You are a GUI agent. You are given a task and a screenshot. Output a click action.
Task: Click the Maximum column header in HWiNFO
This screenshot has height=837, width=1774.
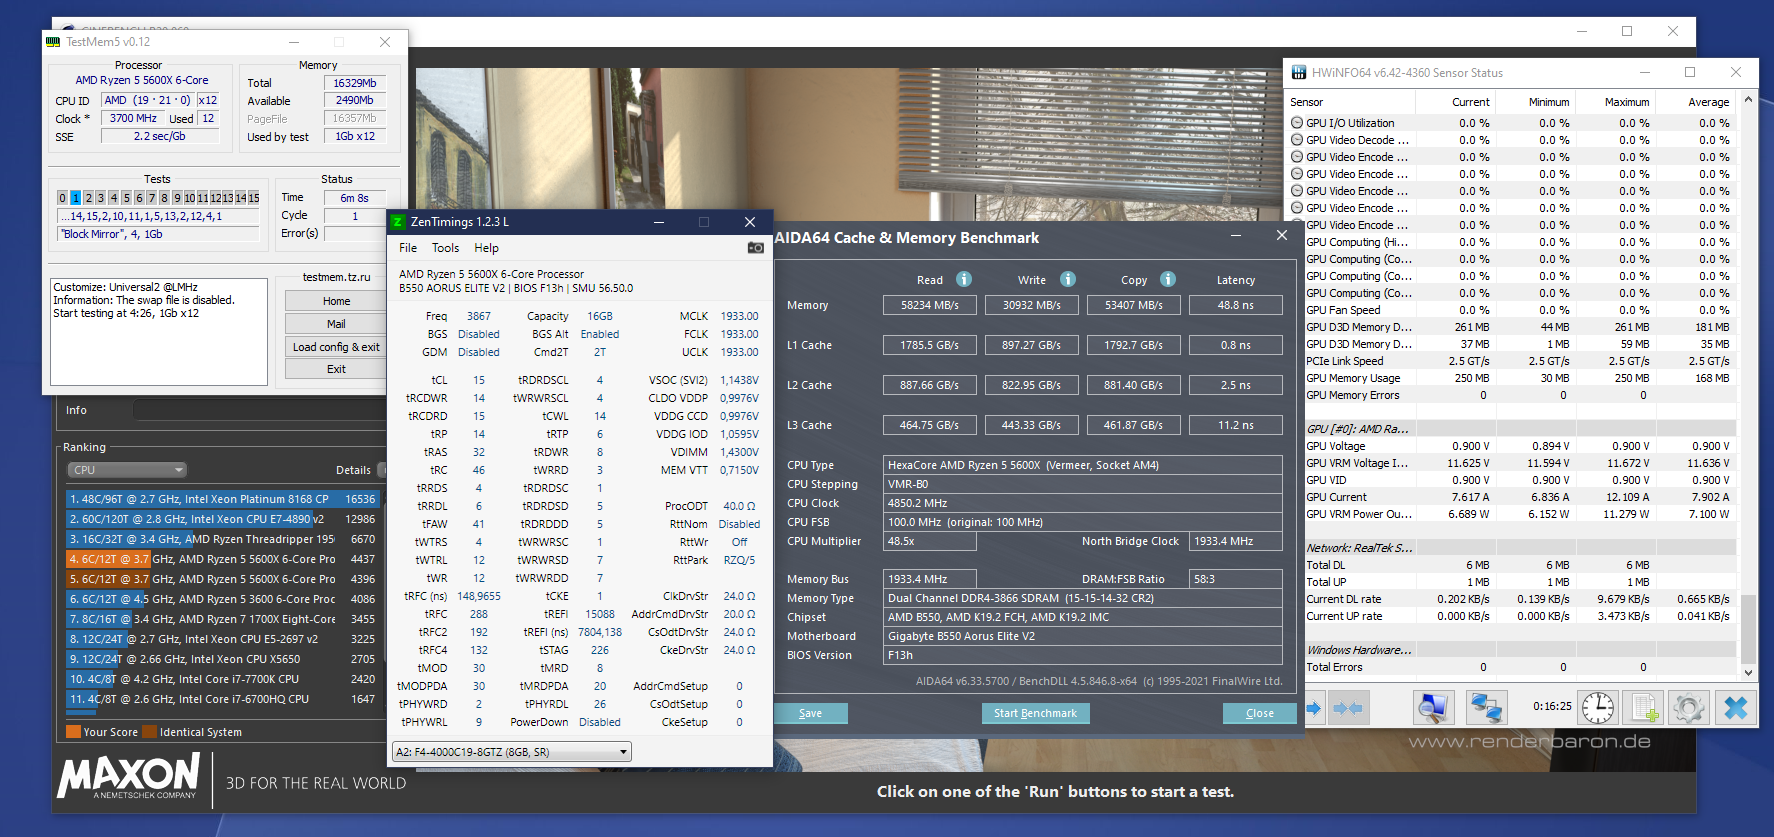tap(1614, 102)
